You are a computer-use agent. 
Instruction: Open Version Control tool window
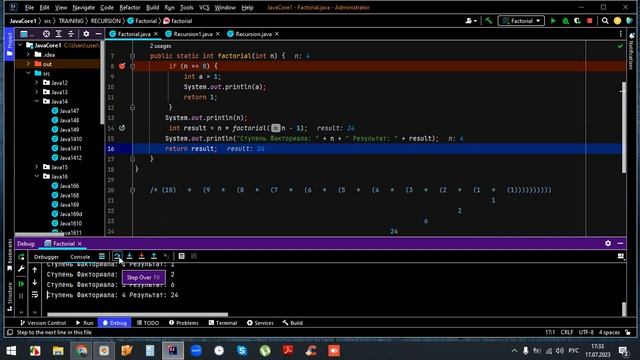43,322
